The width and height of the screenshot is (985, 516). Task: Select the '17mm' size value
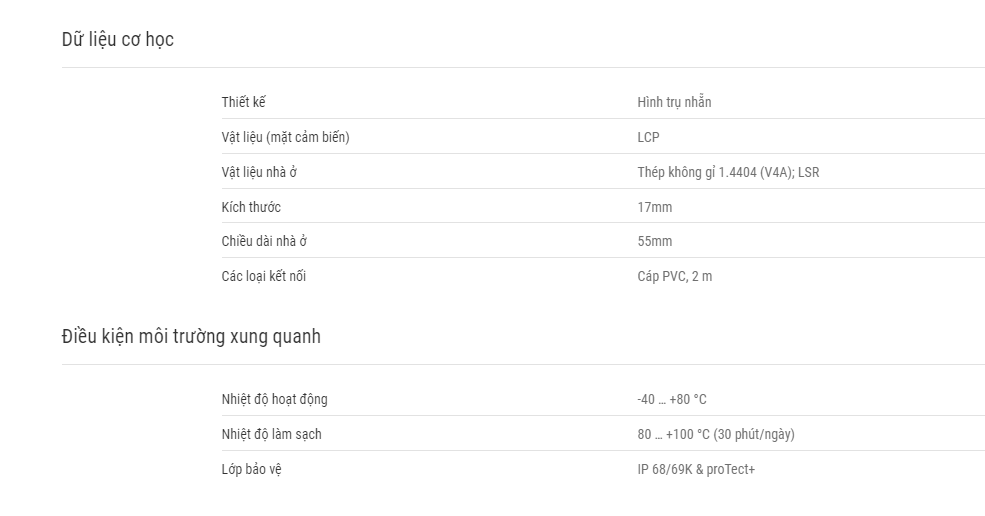click(655, 207)
